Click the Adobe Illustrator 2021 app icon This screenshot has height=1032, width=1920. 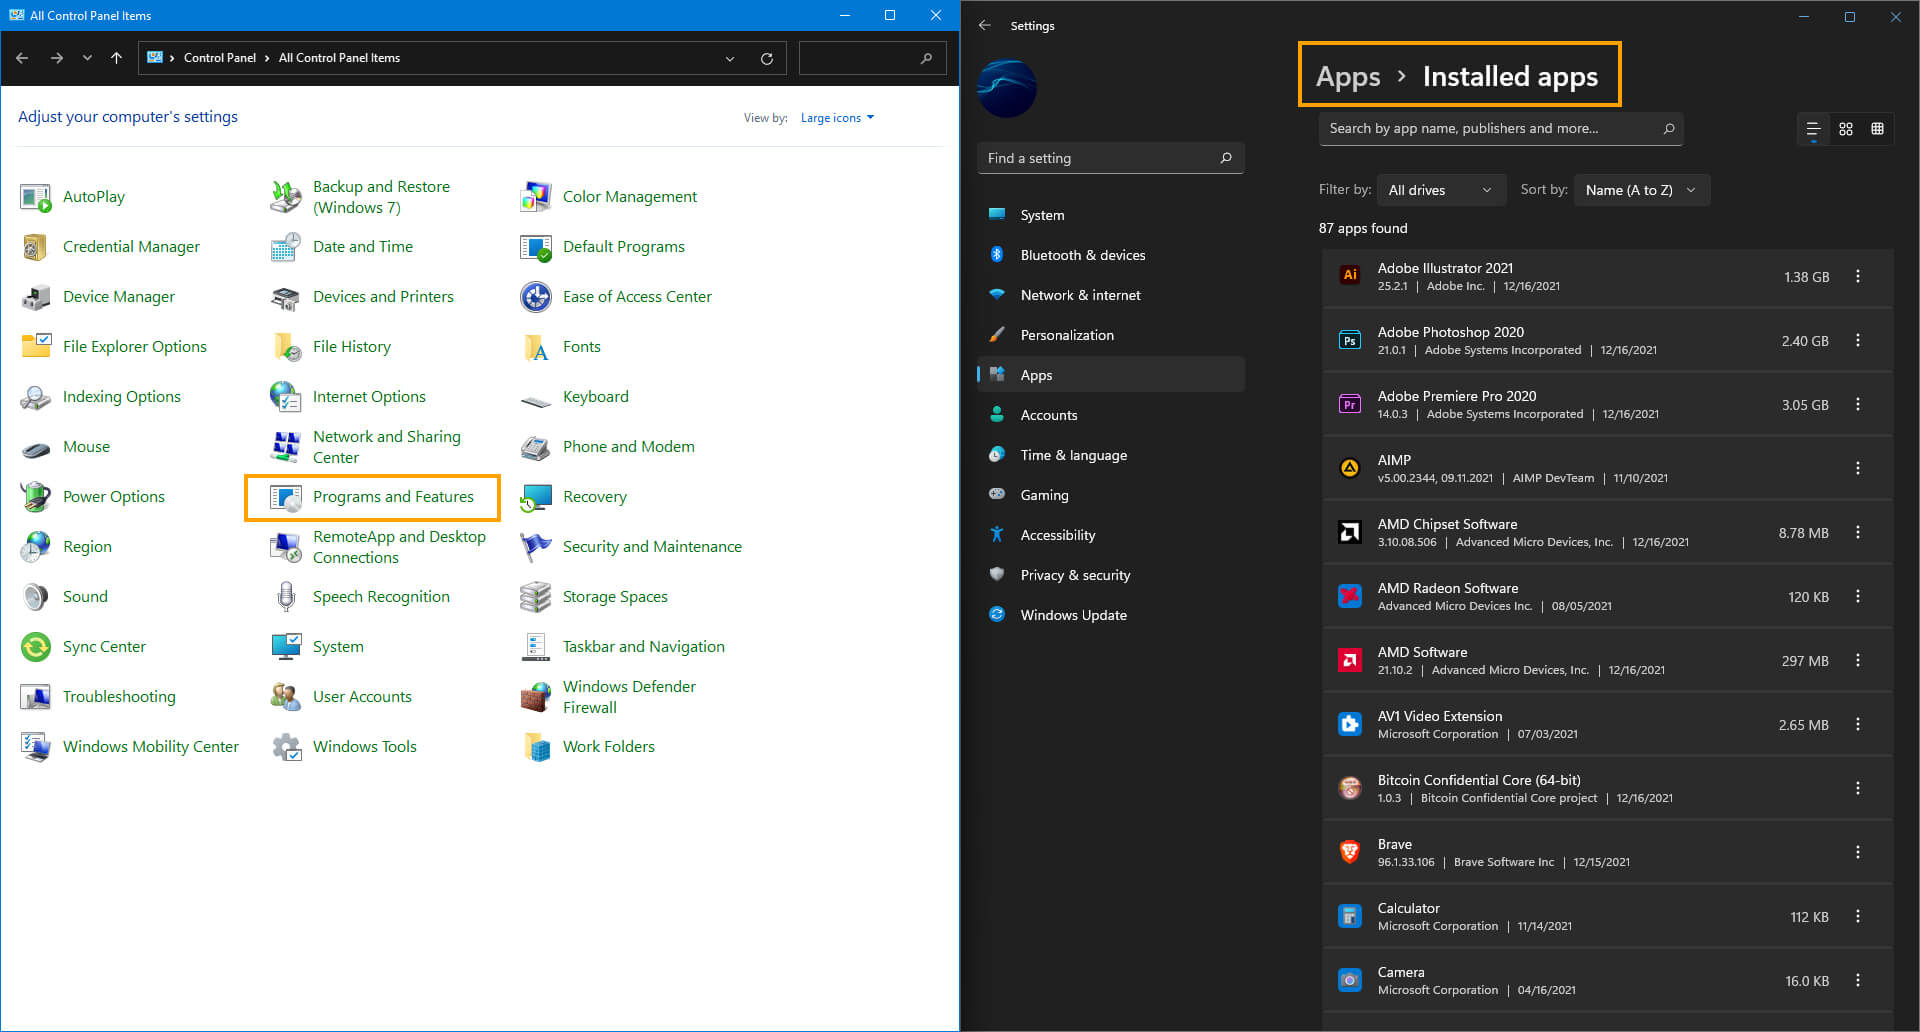tap(1350, 276)
